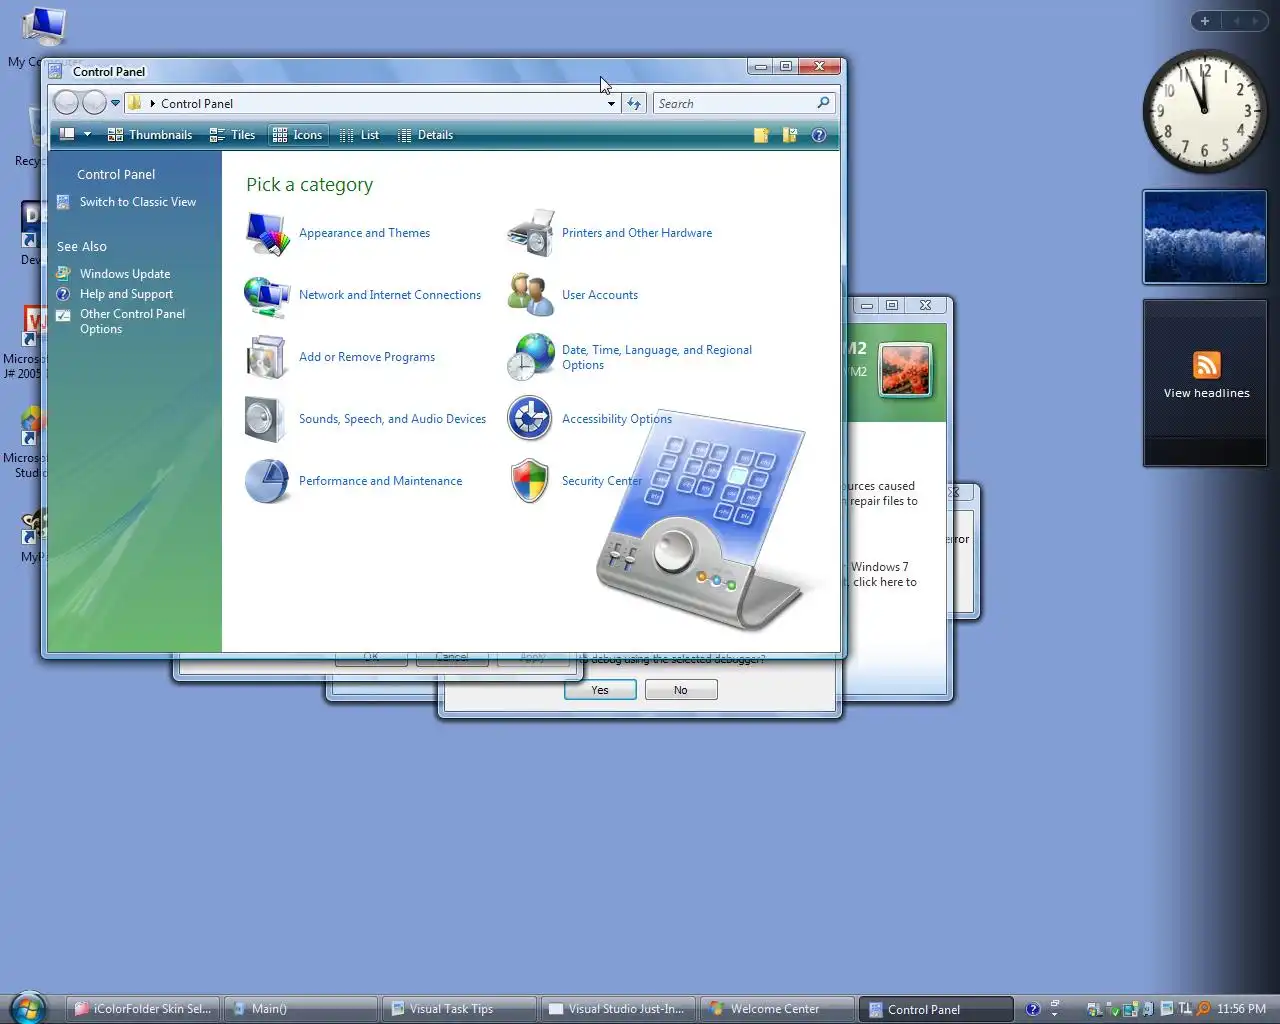The image size is (1280, 1024).
Task: Click Switch to Classic View icon
Action: (x=63, y=202)
